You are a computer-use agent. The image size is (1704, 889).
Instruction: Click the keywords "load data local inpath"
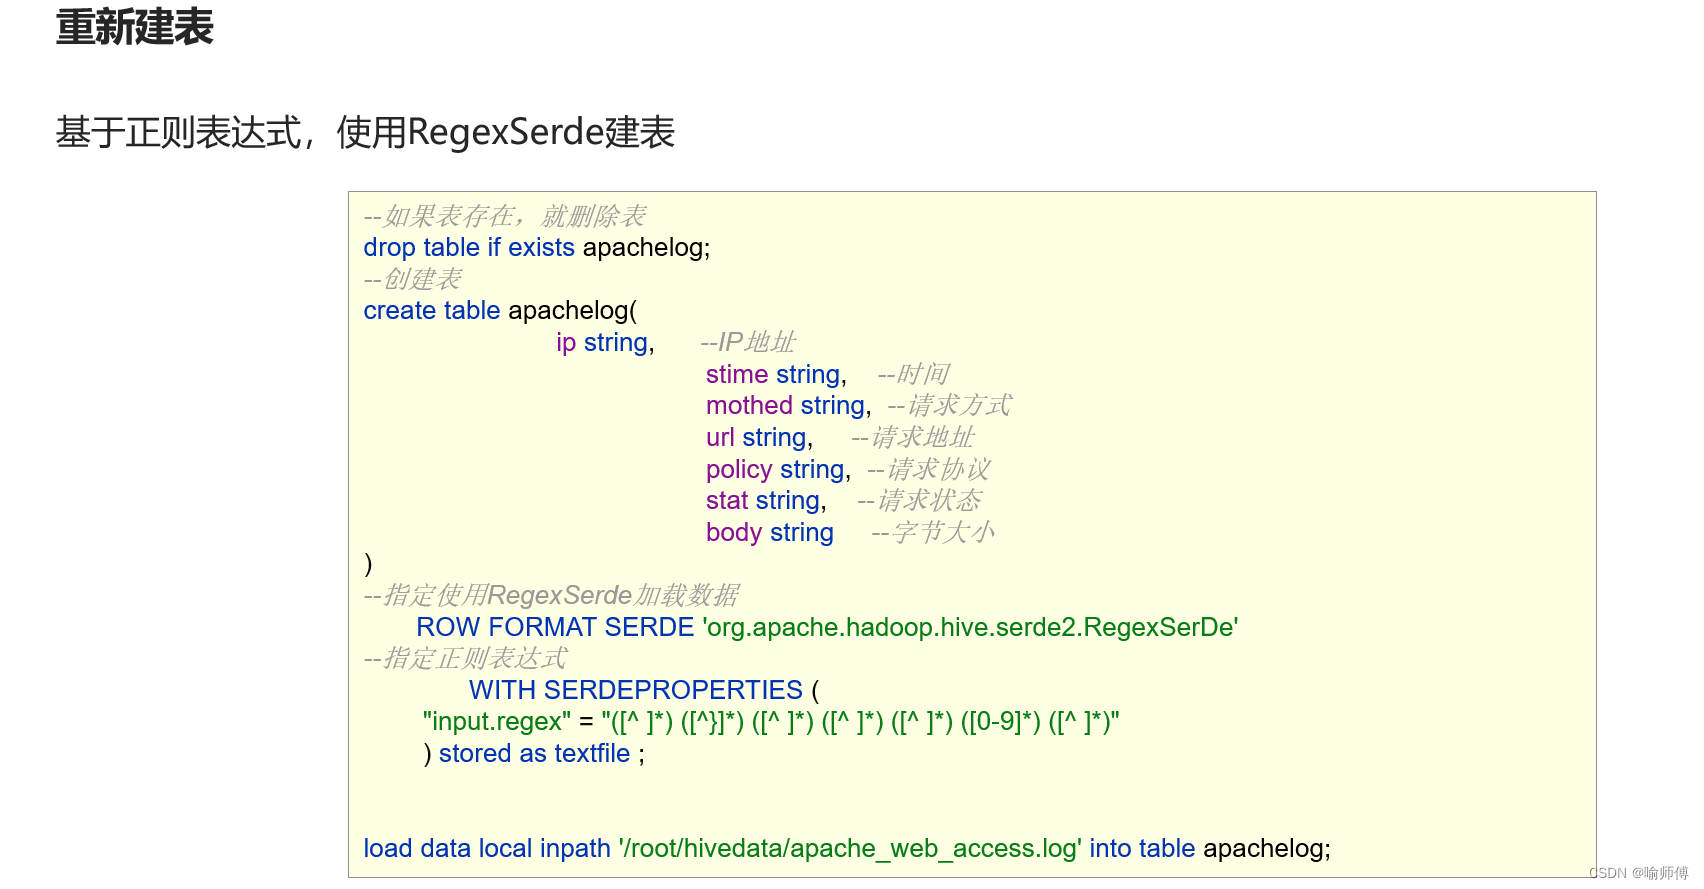487,849
